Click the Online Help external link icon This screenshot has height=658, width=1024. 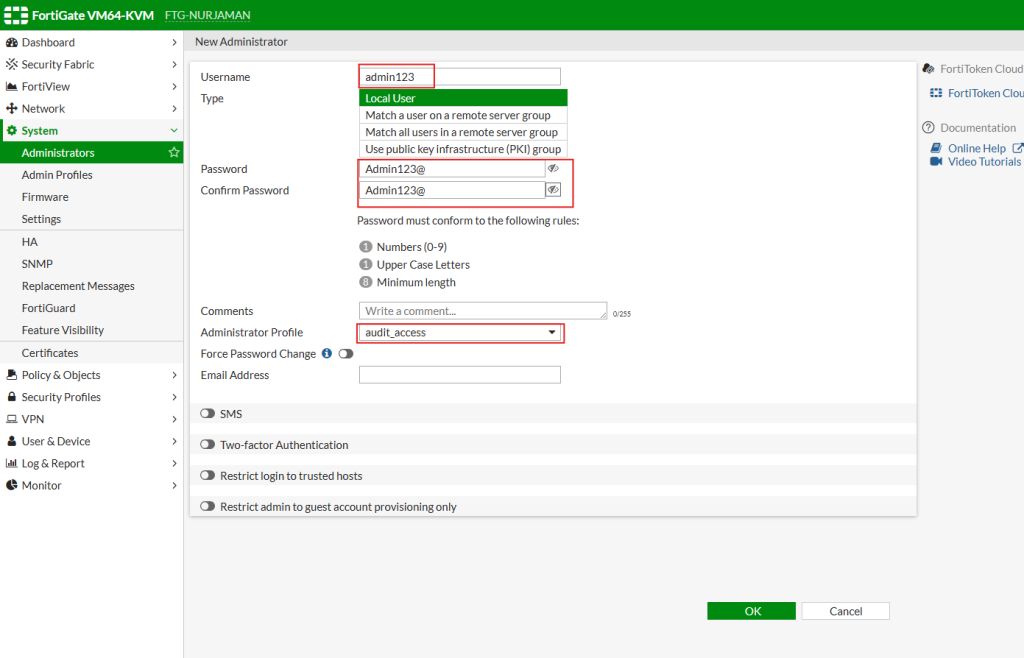(x=1018, y=149)
